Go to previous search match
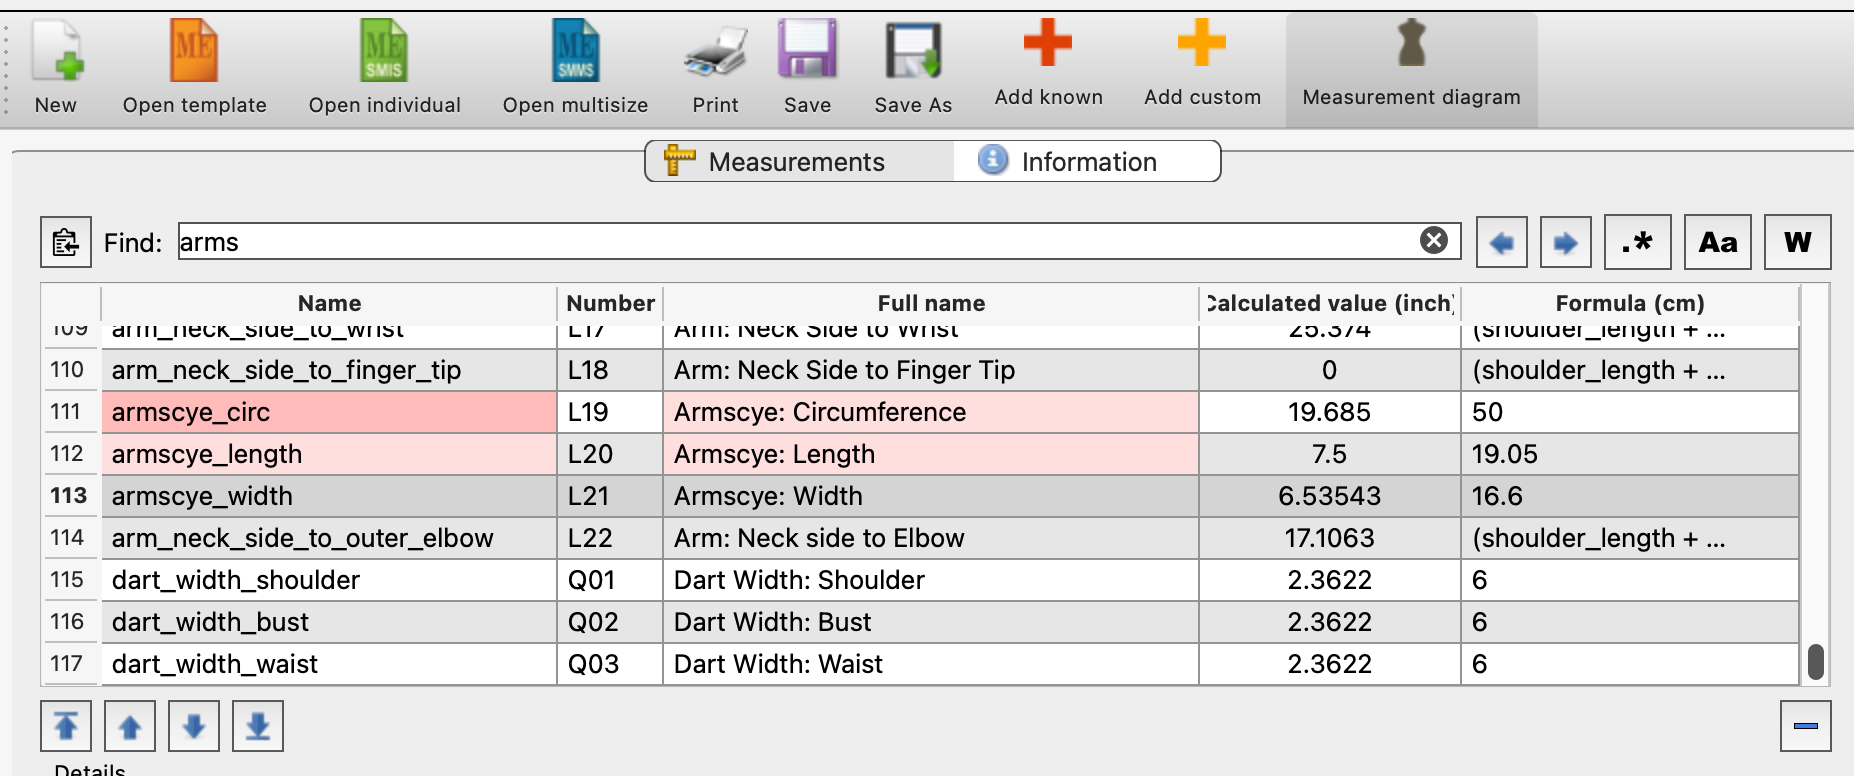This screenshot has height=776, width=1854. 1501,242
